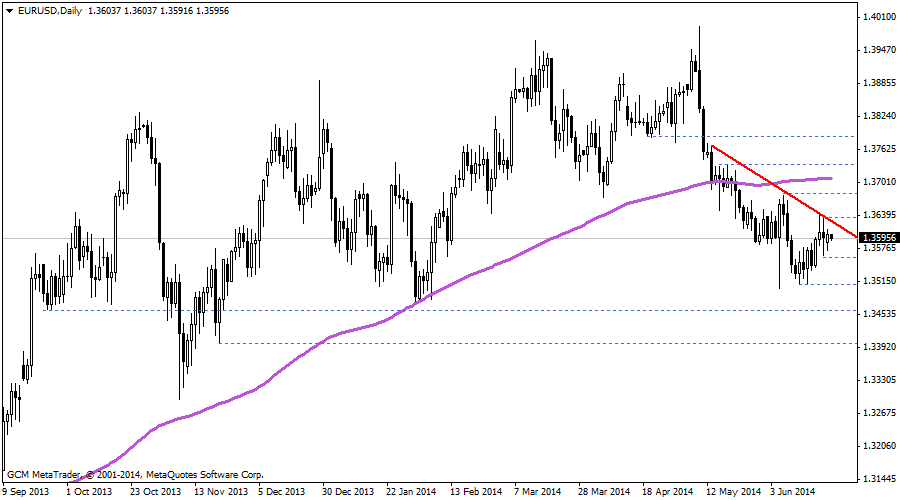Click the 13 Feb 2014 date label
This screenshot has height=500, width=900.
coord(476,492)
